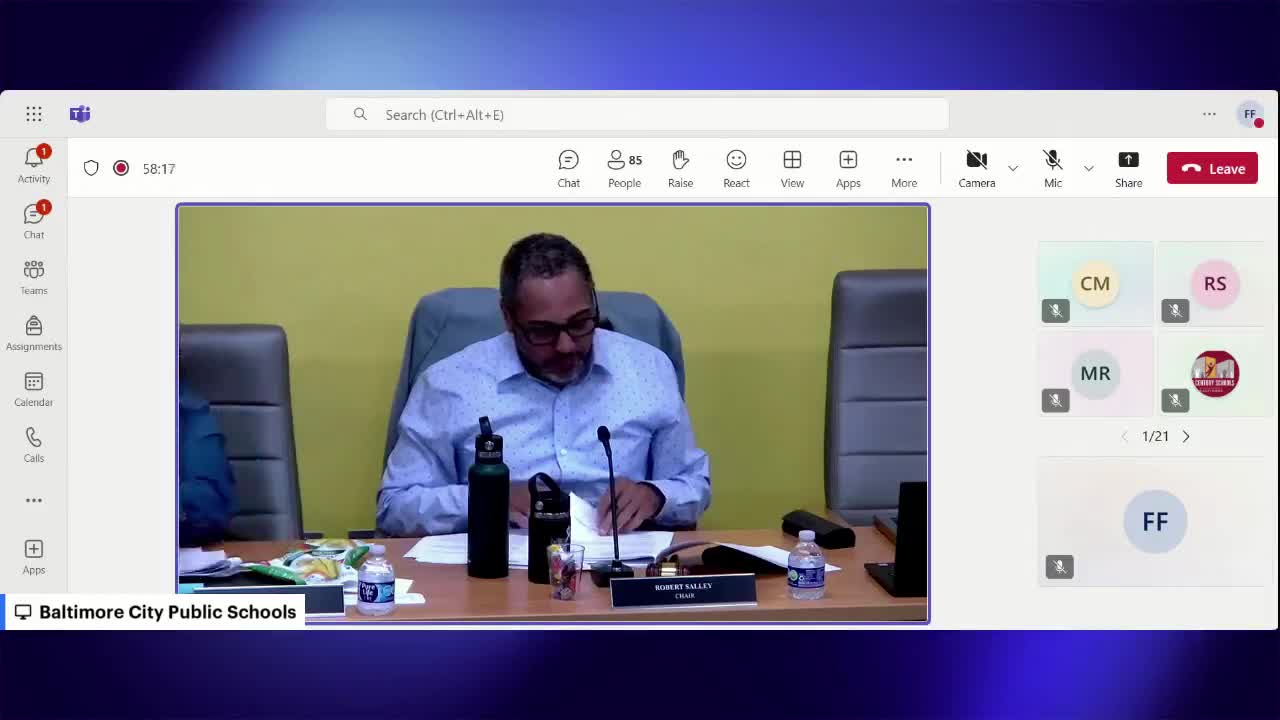Select the CM participant tile

pyautogui.click(x=1095, y=284)
